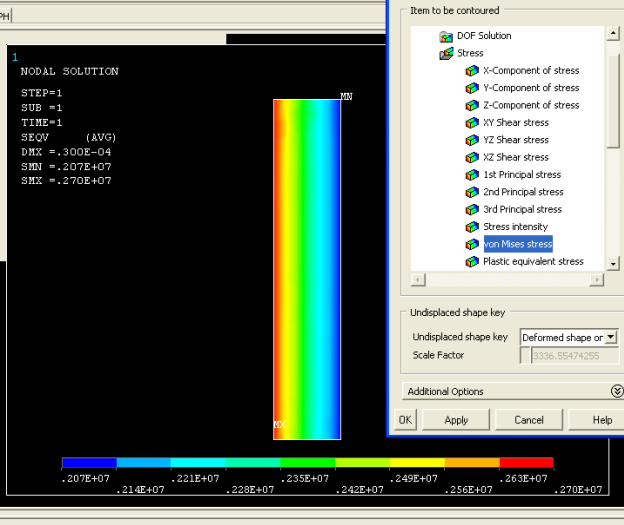Click the Plastic equivalent stress cube icon
The height and width of the screenshot is (525, 624).
click(x=472, y=262)
